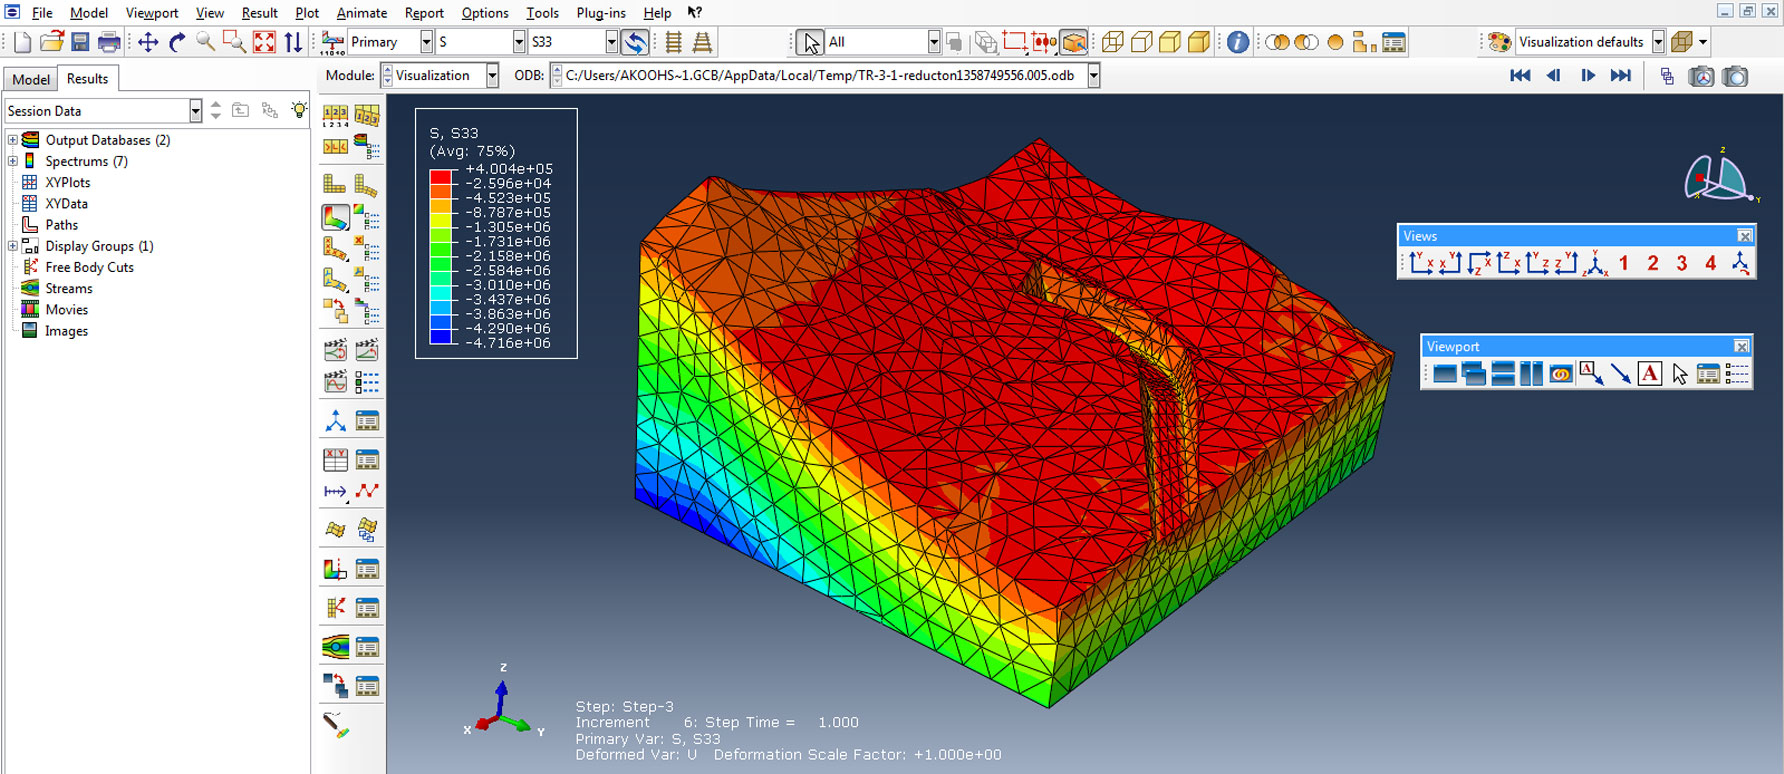Click the blue swatch in the S33 legend
Screen dimensions: 1784x774
440,336
